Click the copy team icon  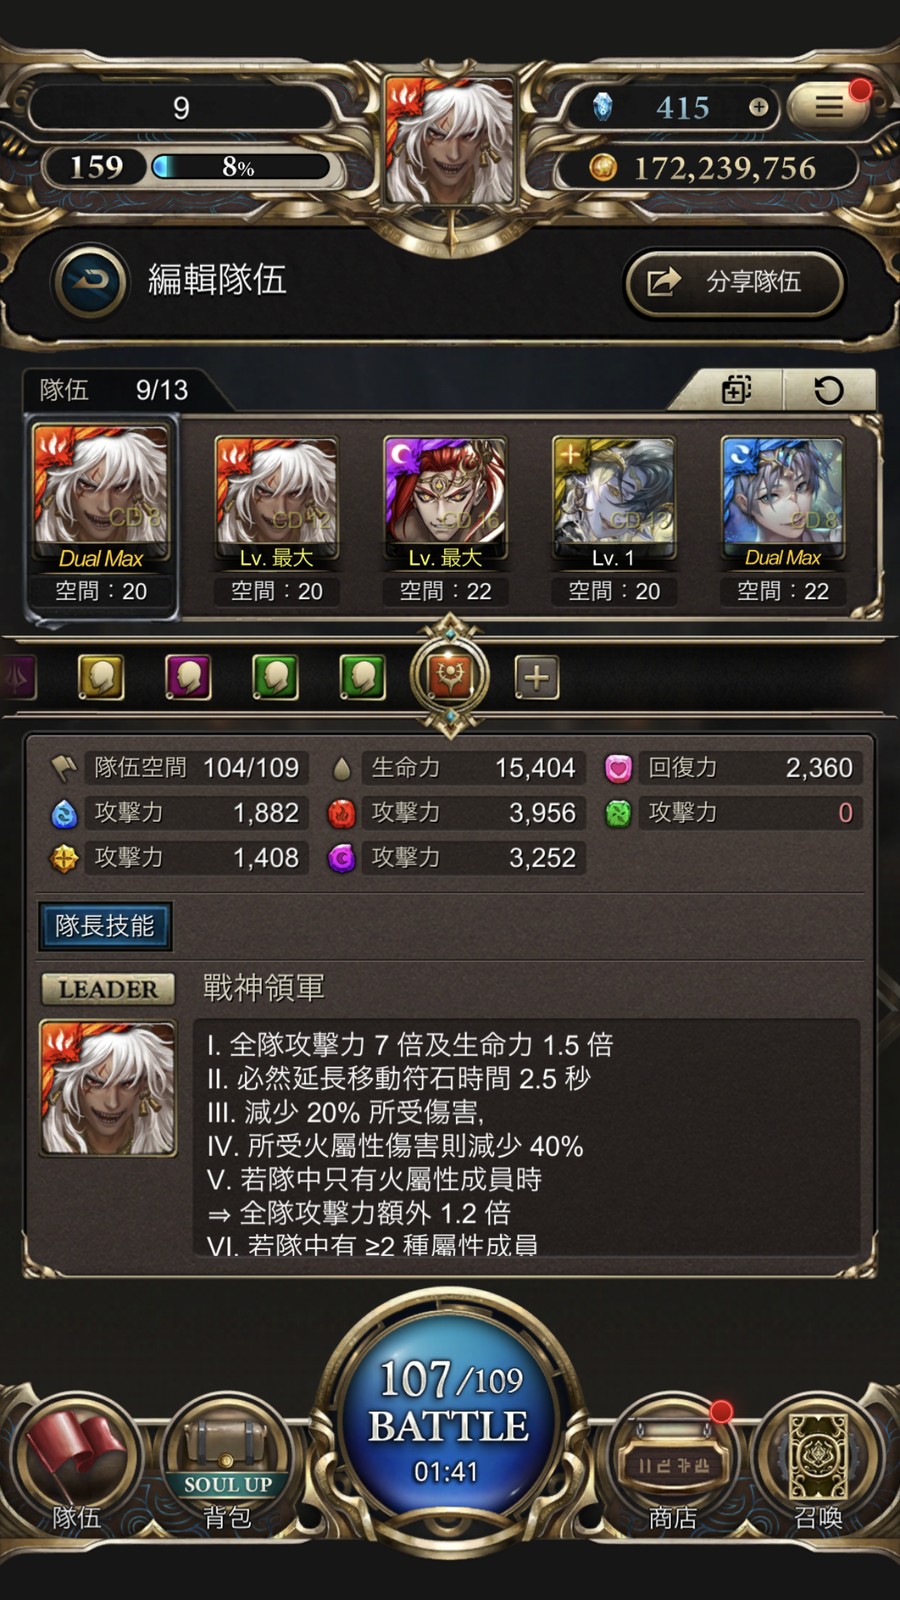coord(737,389)
